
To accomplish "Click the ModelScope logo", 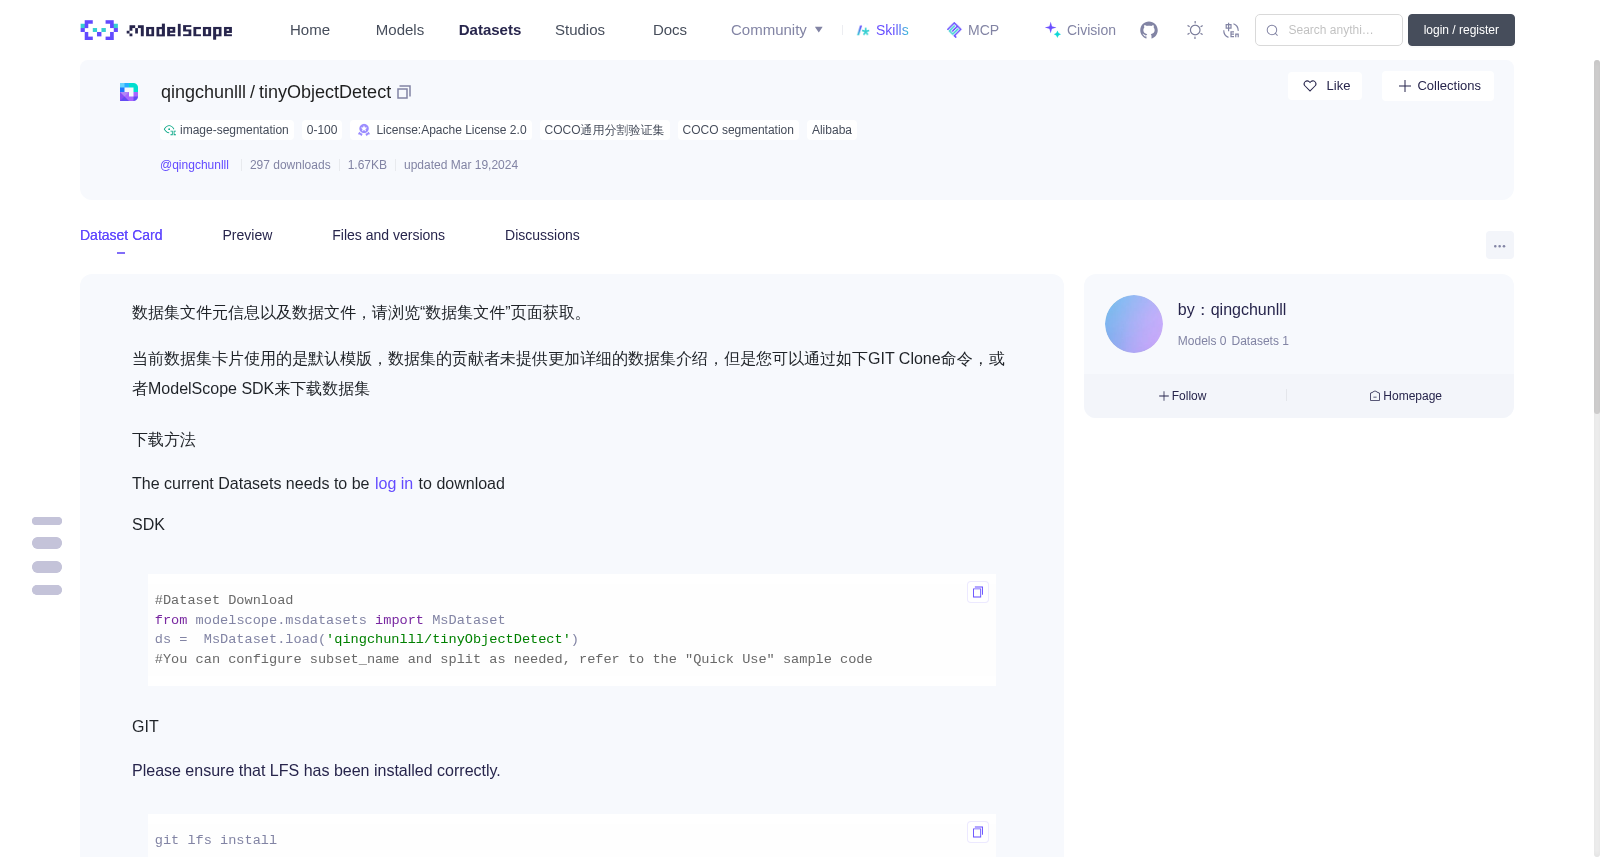I will (x=157, y=30).
